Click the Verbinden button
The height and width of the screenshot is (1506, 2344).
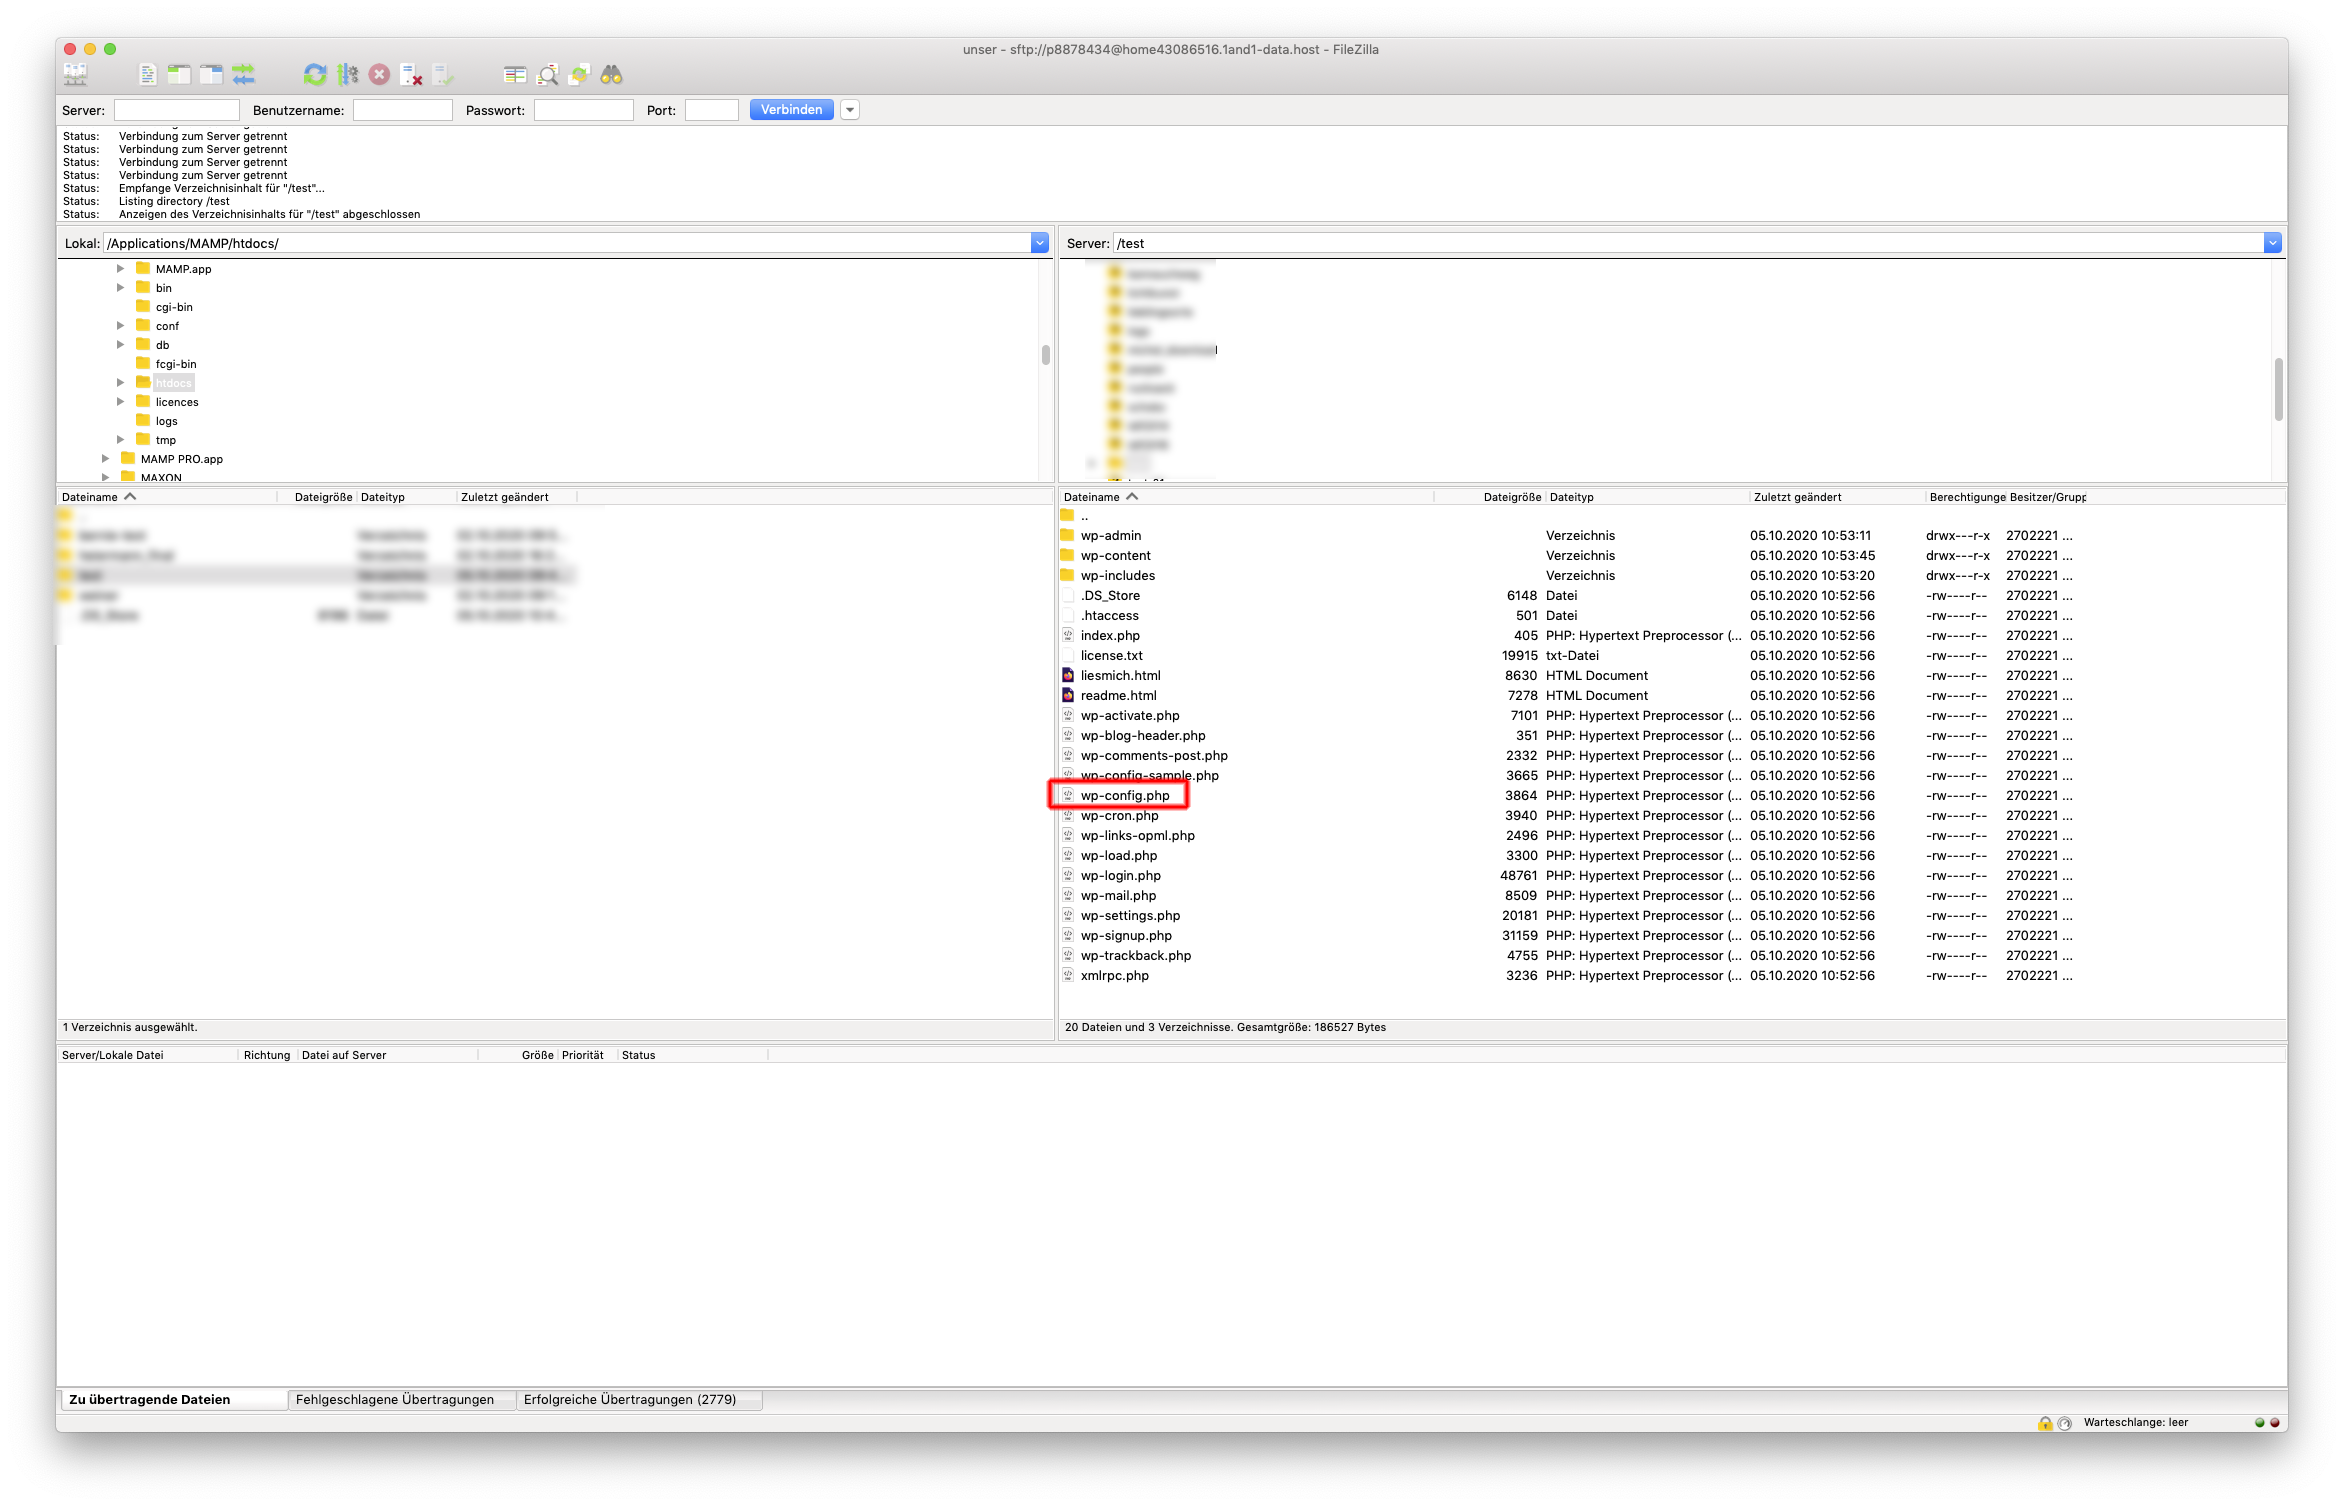tap(791, 110)
